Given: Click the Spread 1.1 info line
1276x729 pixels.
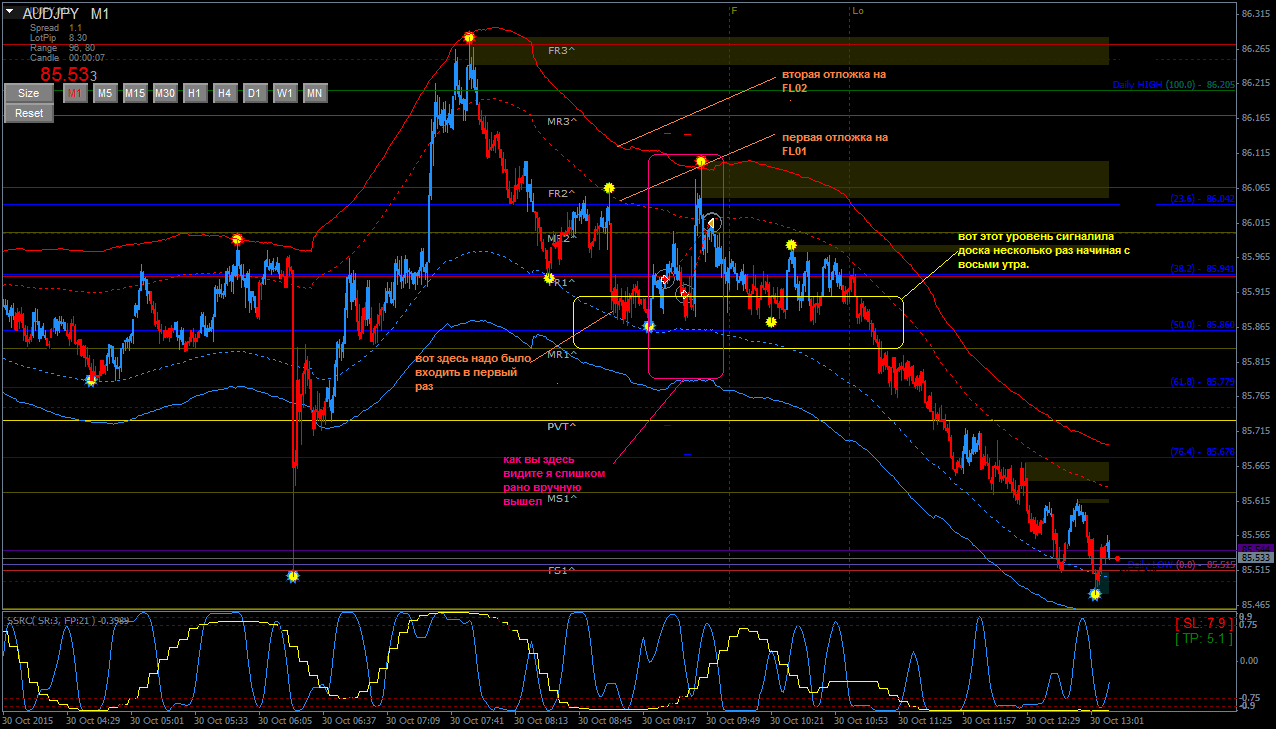Looking at the screenshot, I should pyautogui.click(x=56, y=28).
